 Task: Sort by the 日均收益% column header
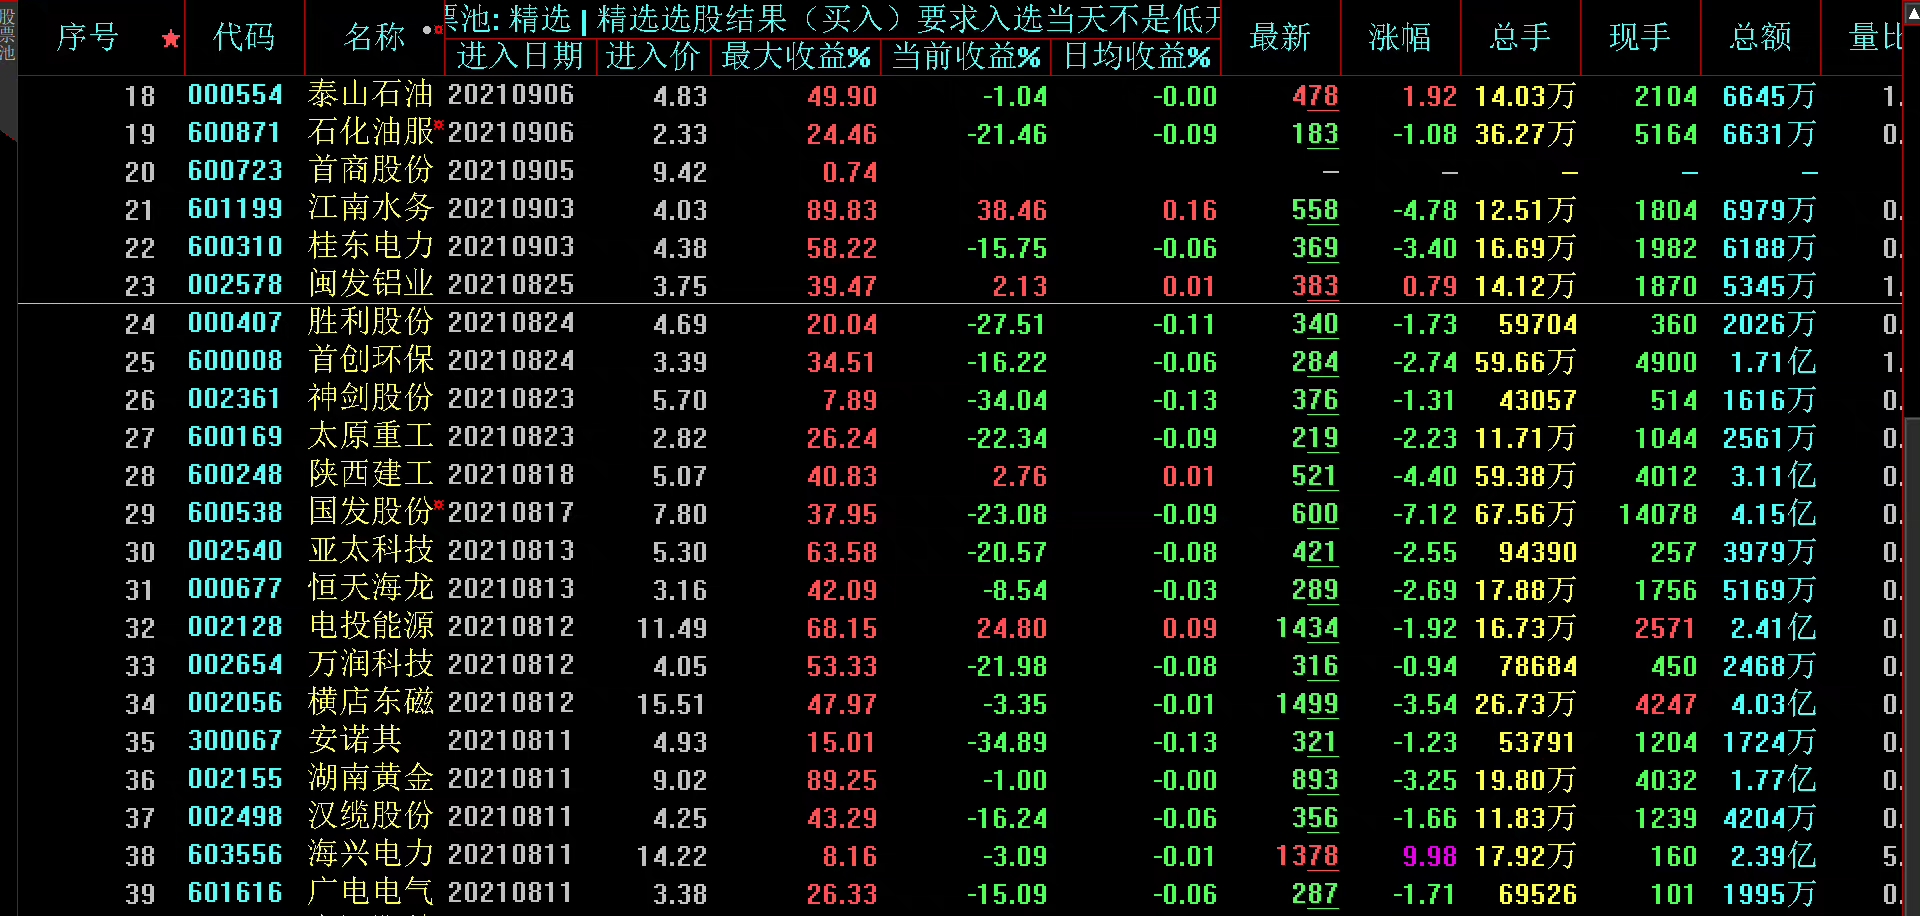[x=1137, y=57]
